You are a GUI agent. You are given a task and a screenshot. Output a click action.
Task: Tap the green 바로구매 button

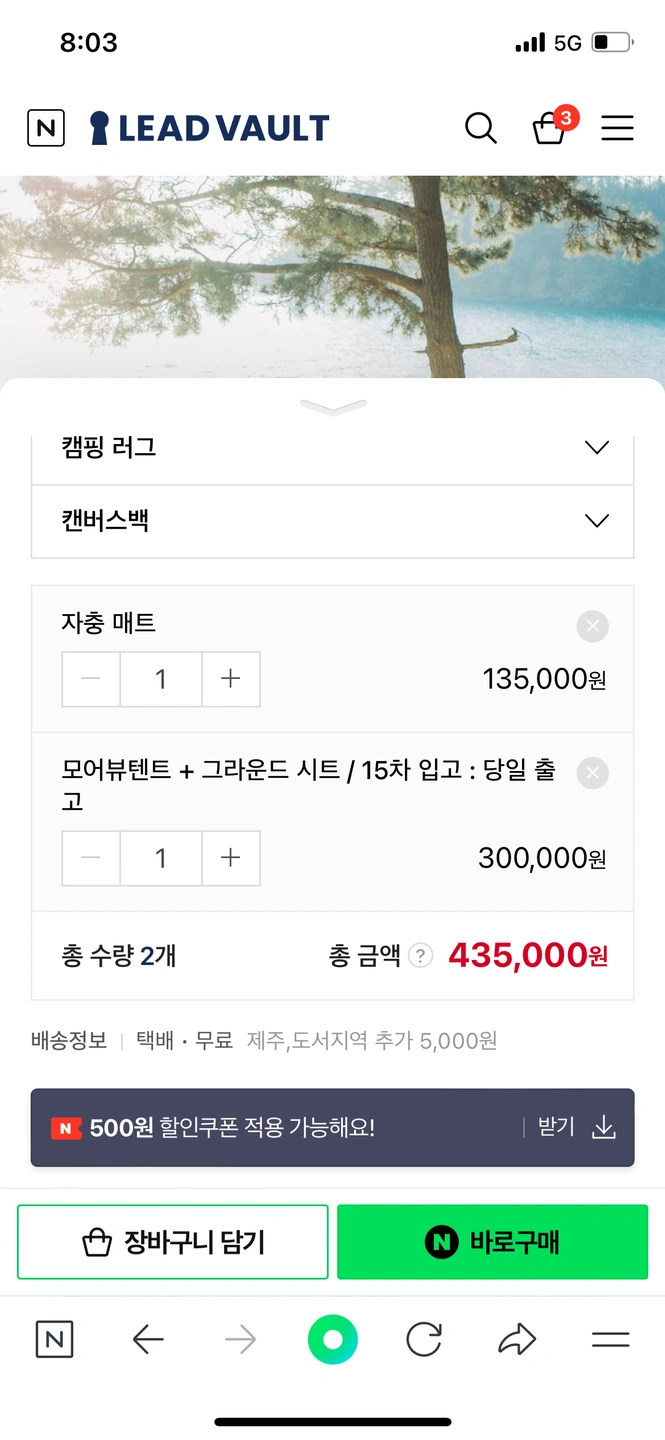click(x=492, y=1242)
